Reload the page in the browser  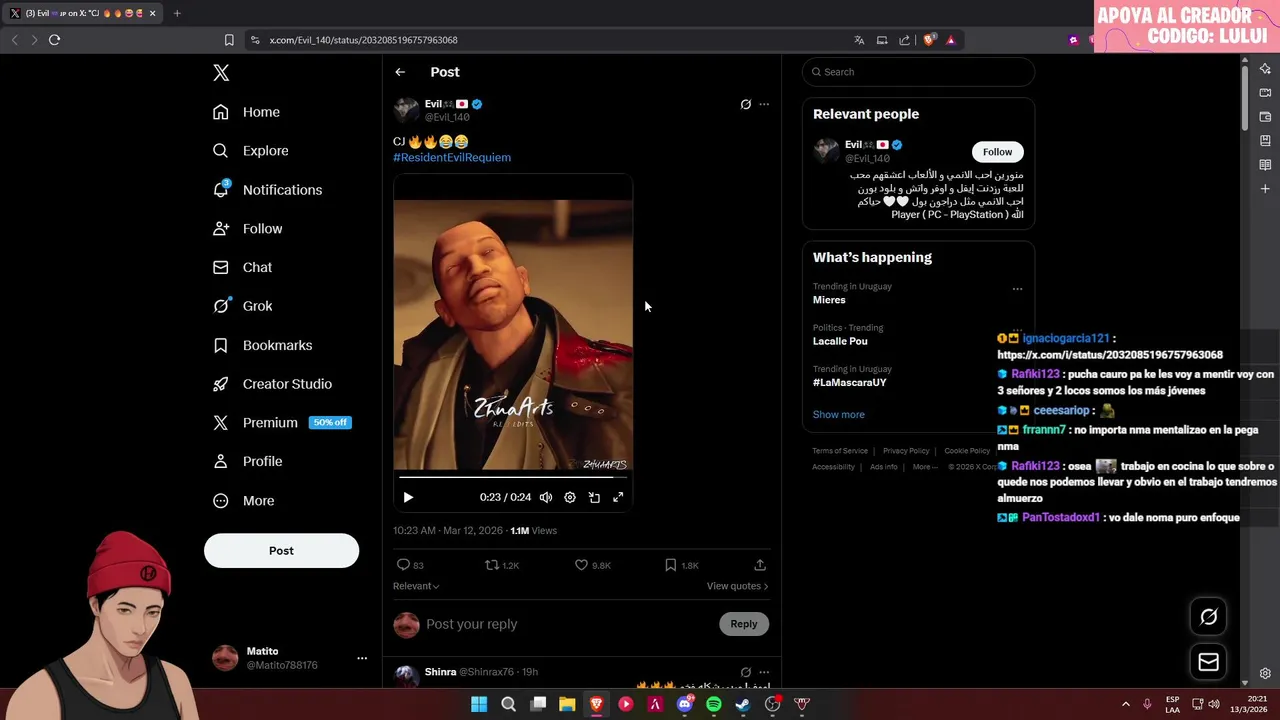click(54, 40)
